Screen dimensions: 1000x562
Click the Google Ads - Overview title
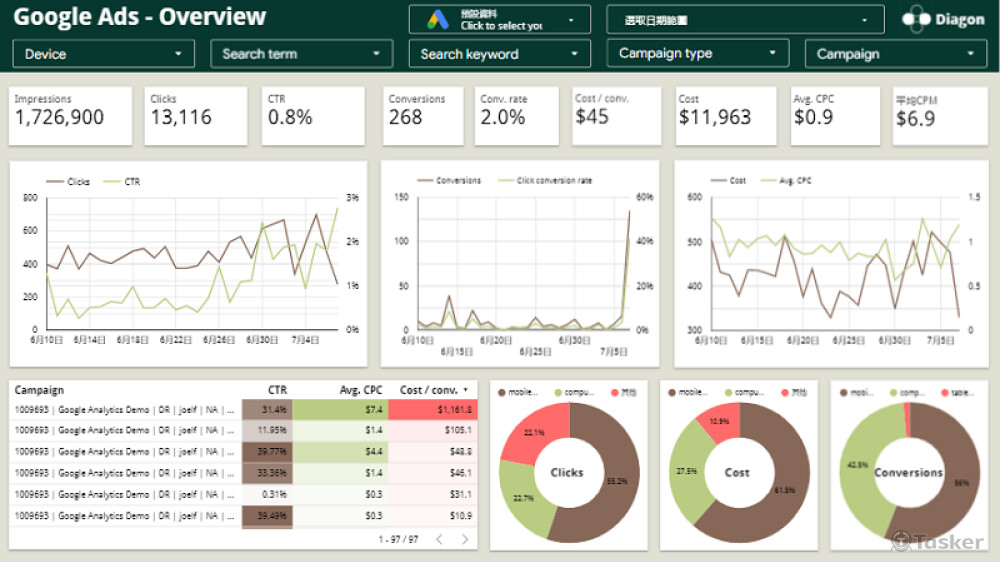pos(140,17)
